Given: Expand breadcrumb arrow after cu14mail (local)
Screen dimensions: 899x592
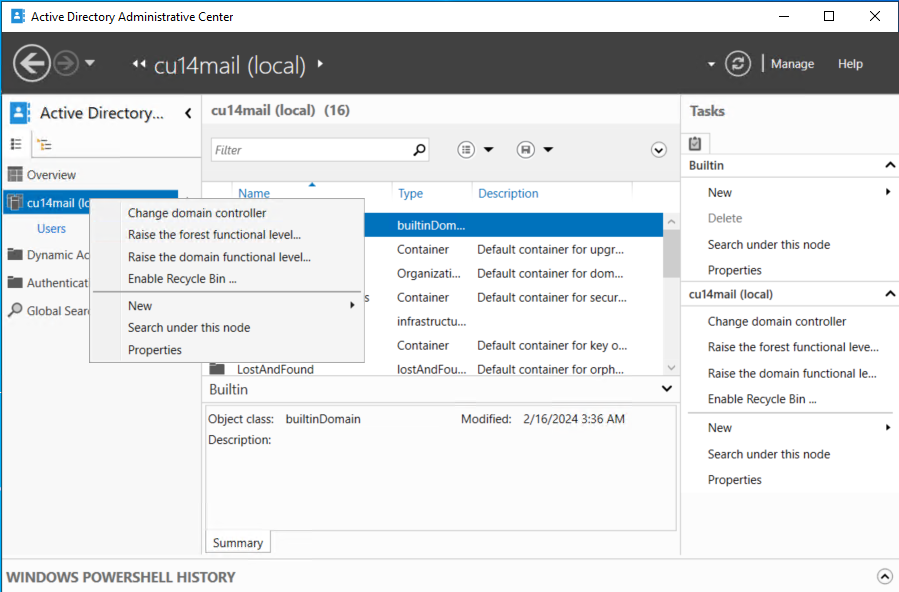Looking at the screenshot, I should click(320, 64).
